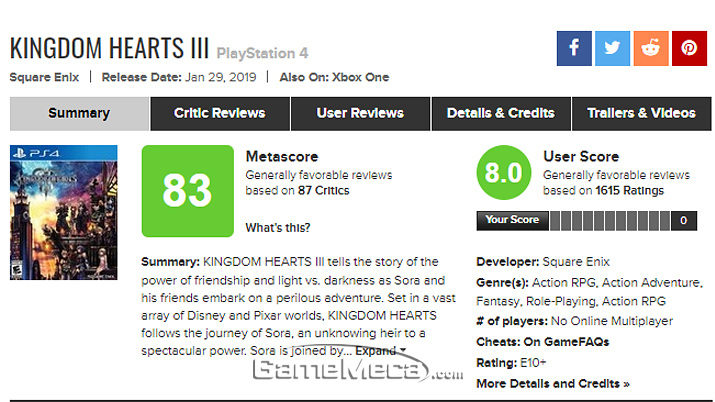View the Trailers & Videos tab
The height and width of the screenshot is (402, 715).
pos(641,113)
